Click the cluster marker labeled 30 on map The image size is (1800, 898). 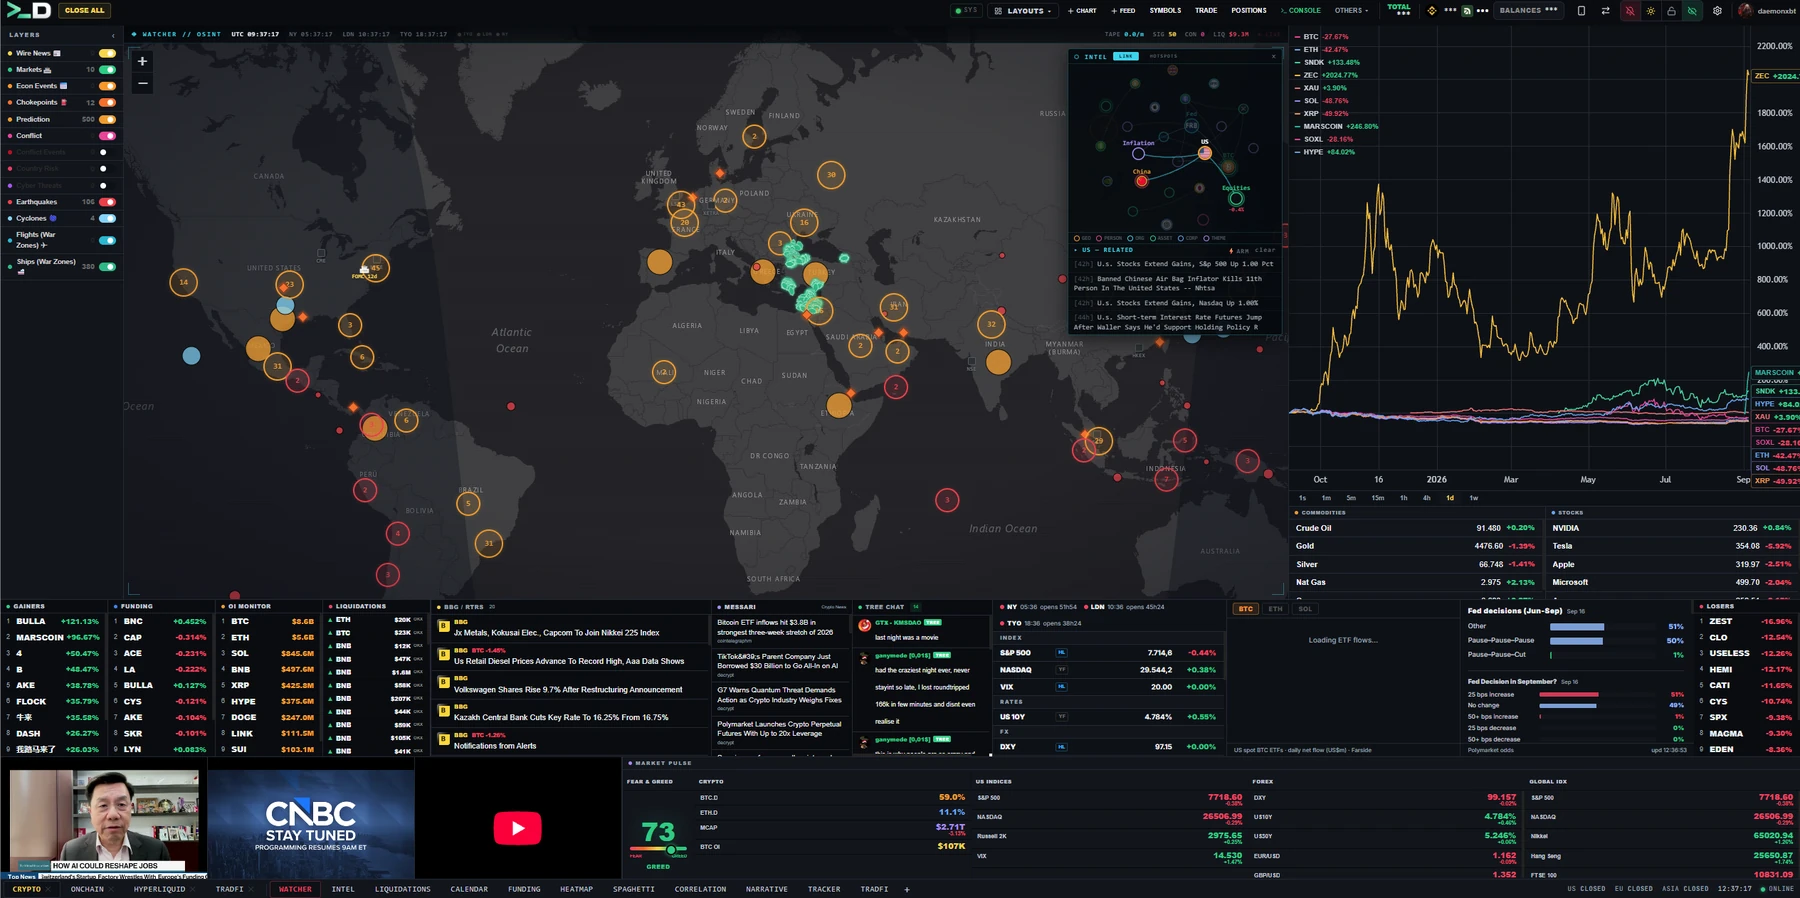pos(830,175)
